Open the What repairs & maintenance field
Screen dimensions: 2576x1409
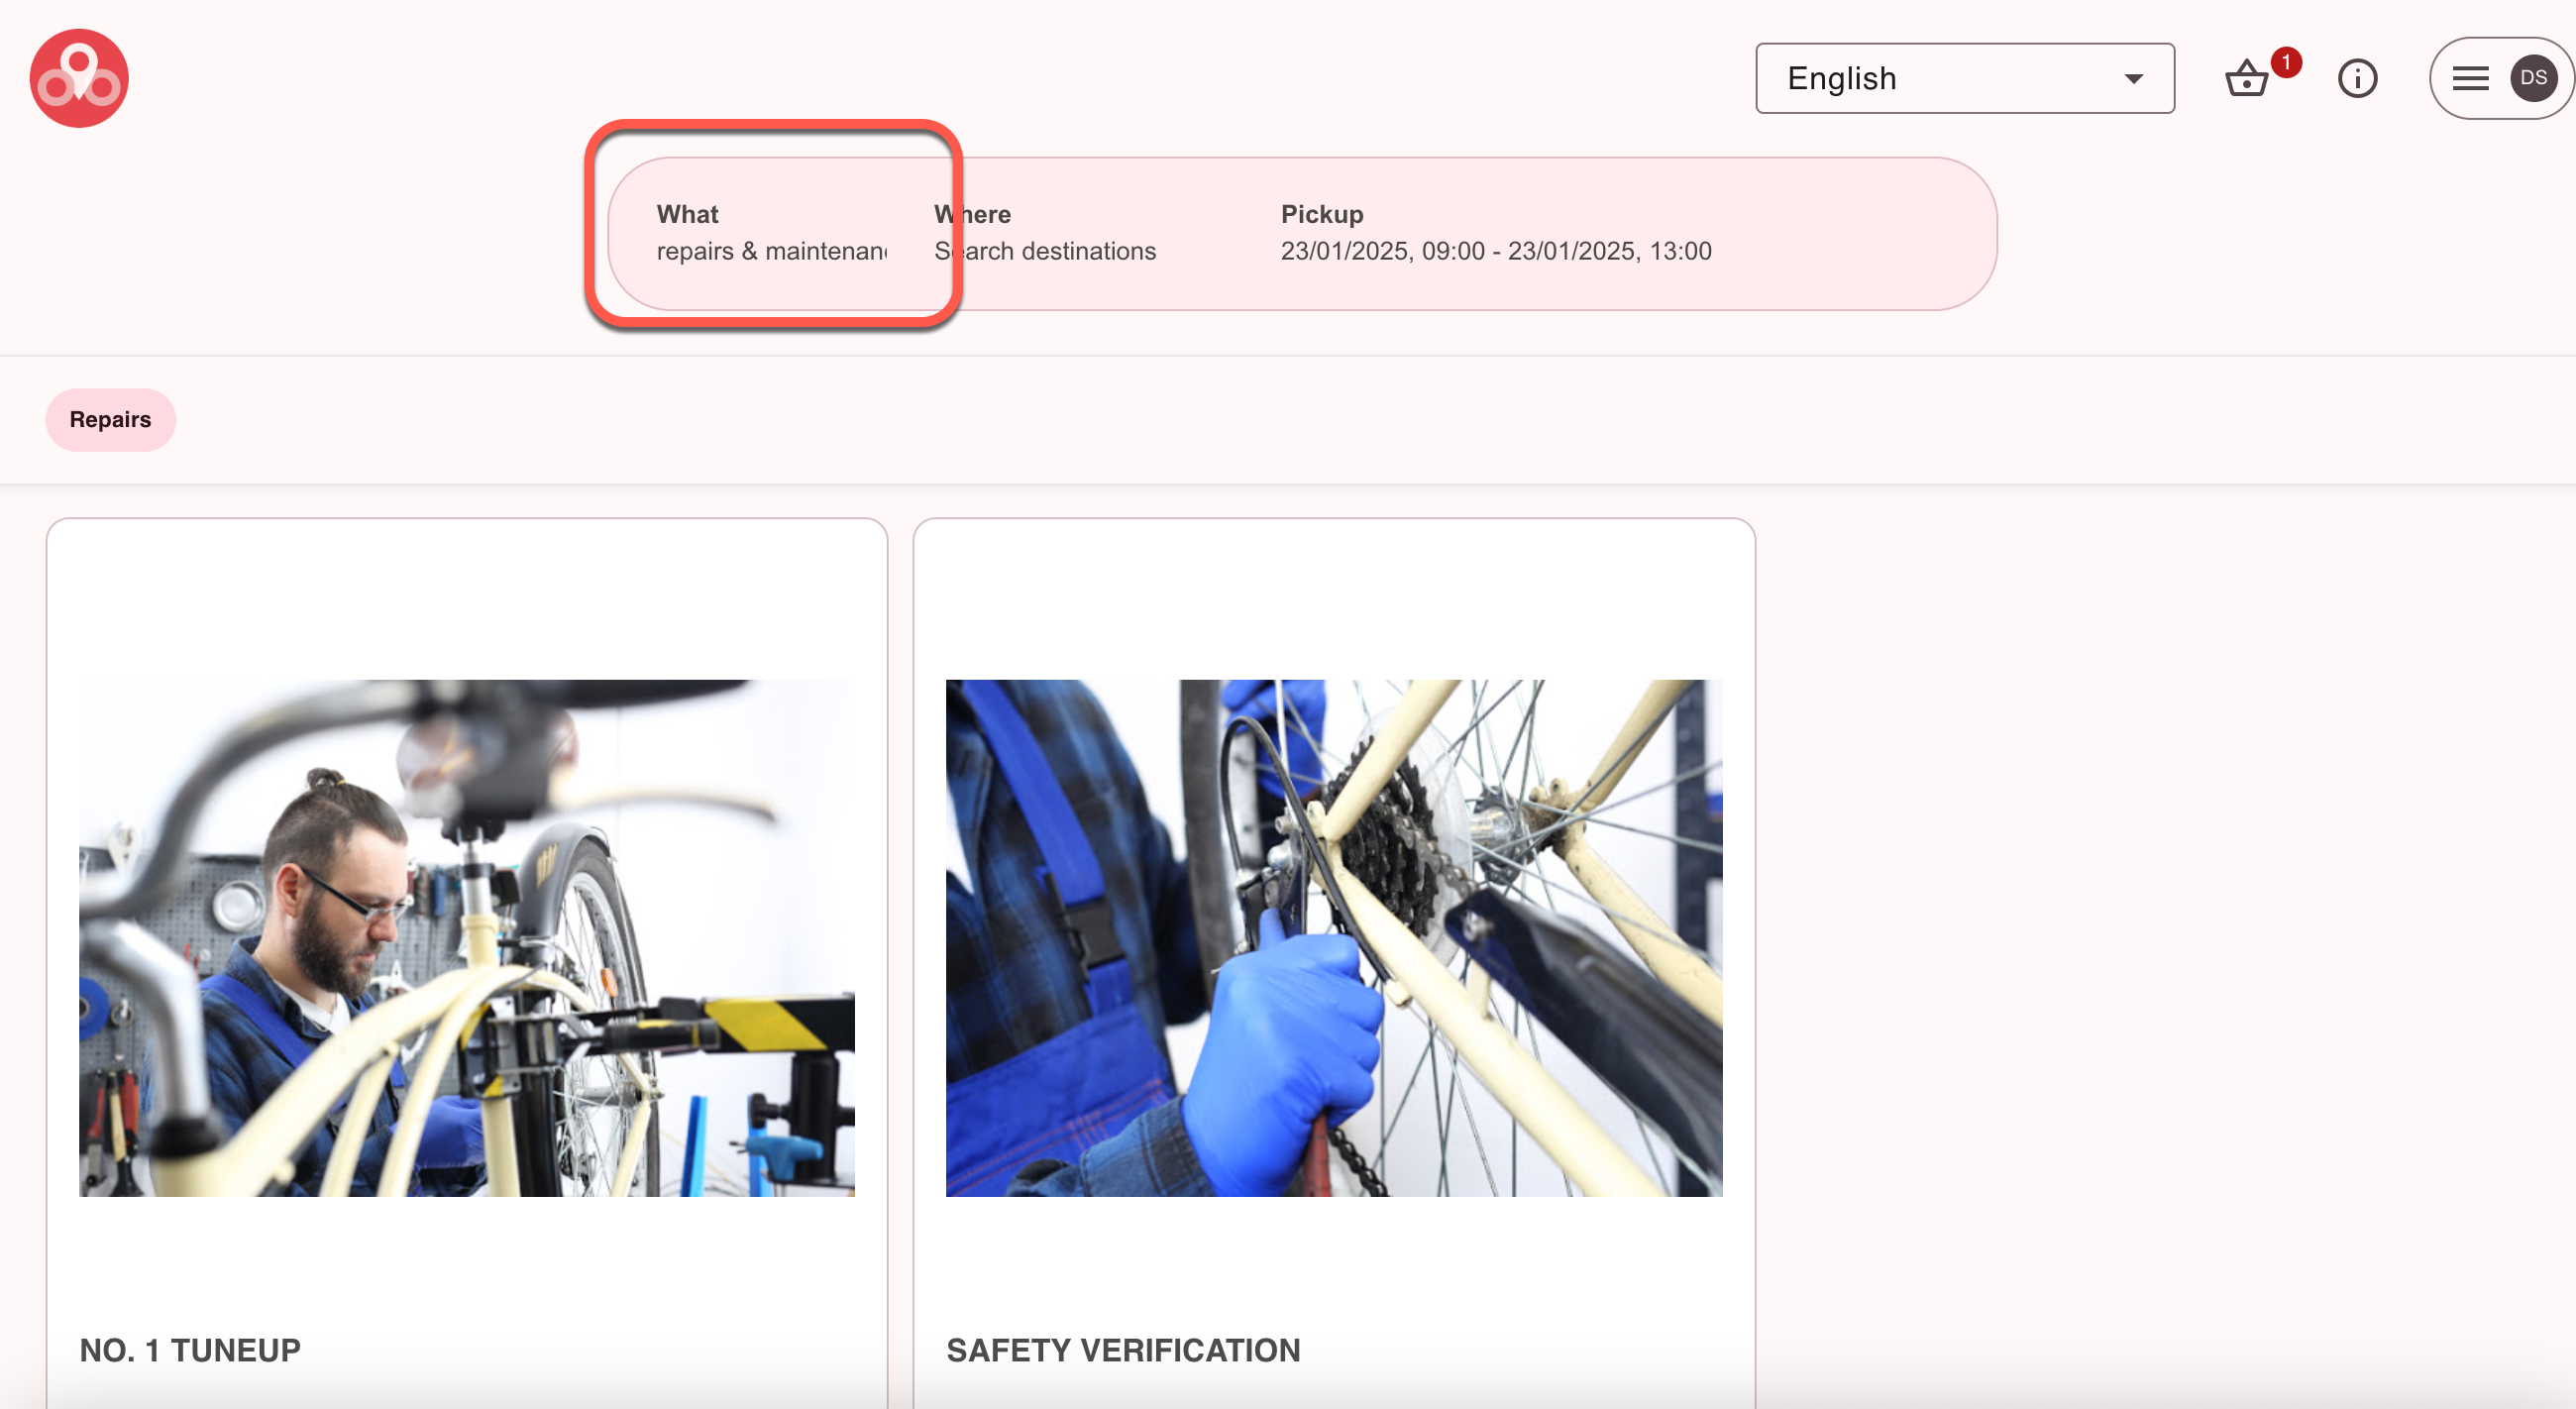pyautogui.click(x=771, y=250)
